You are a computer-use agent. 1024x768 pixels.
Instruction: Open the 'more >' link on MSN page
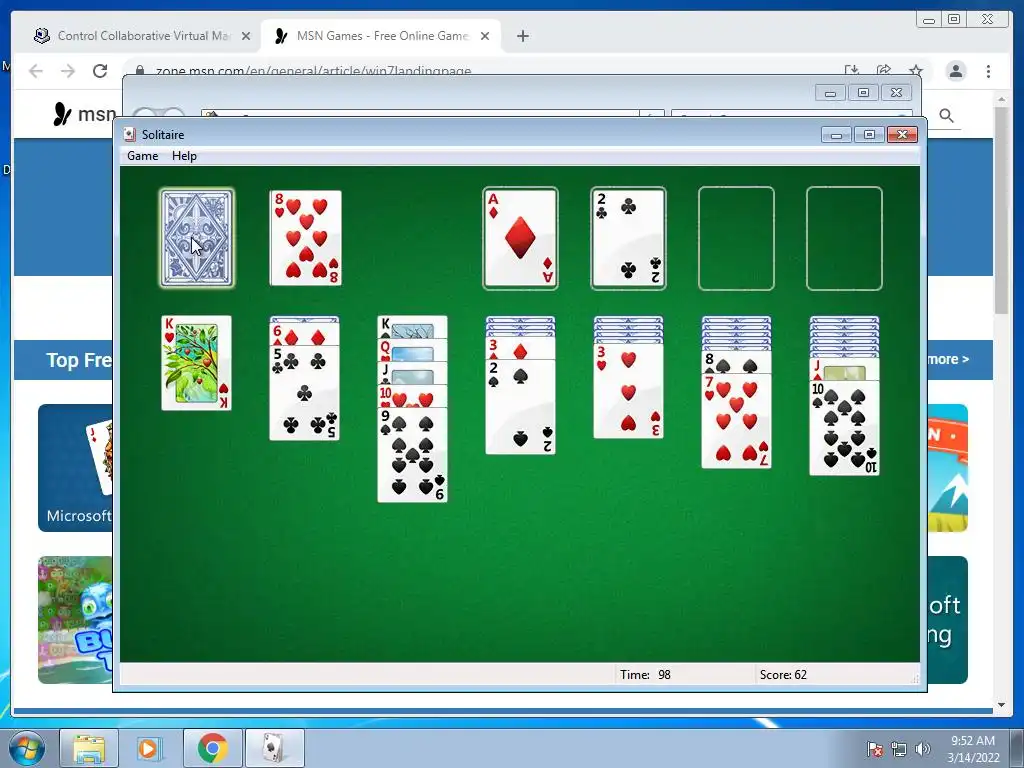[x=947, y=359]
